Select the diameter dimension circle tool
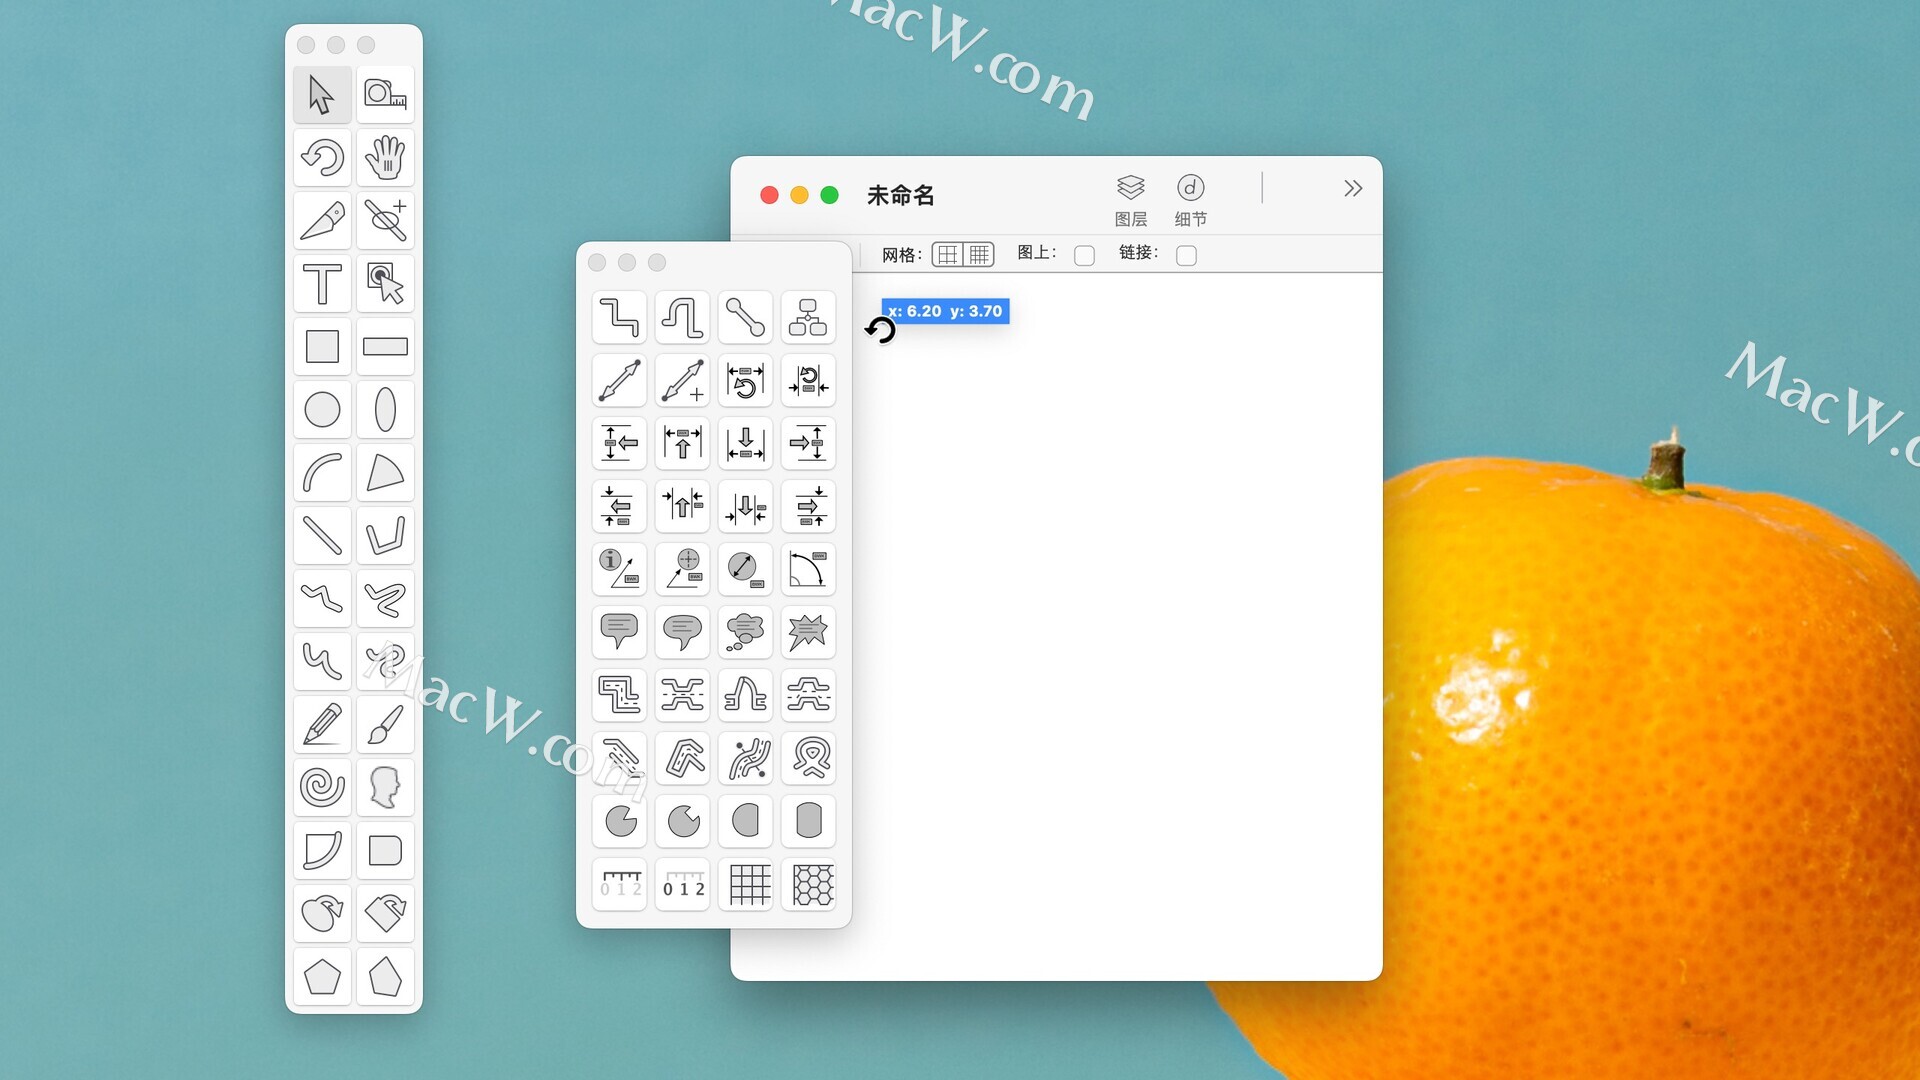This screenshot has width=1920, height=1080. [x=745, y=569]
